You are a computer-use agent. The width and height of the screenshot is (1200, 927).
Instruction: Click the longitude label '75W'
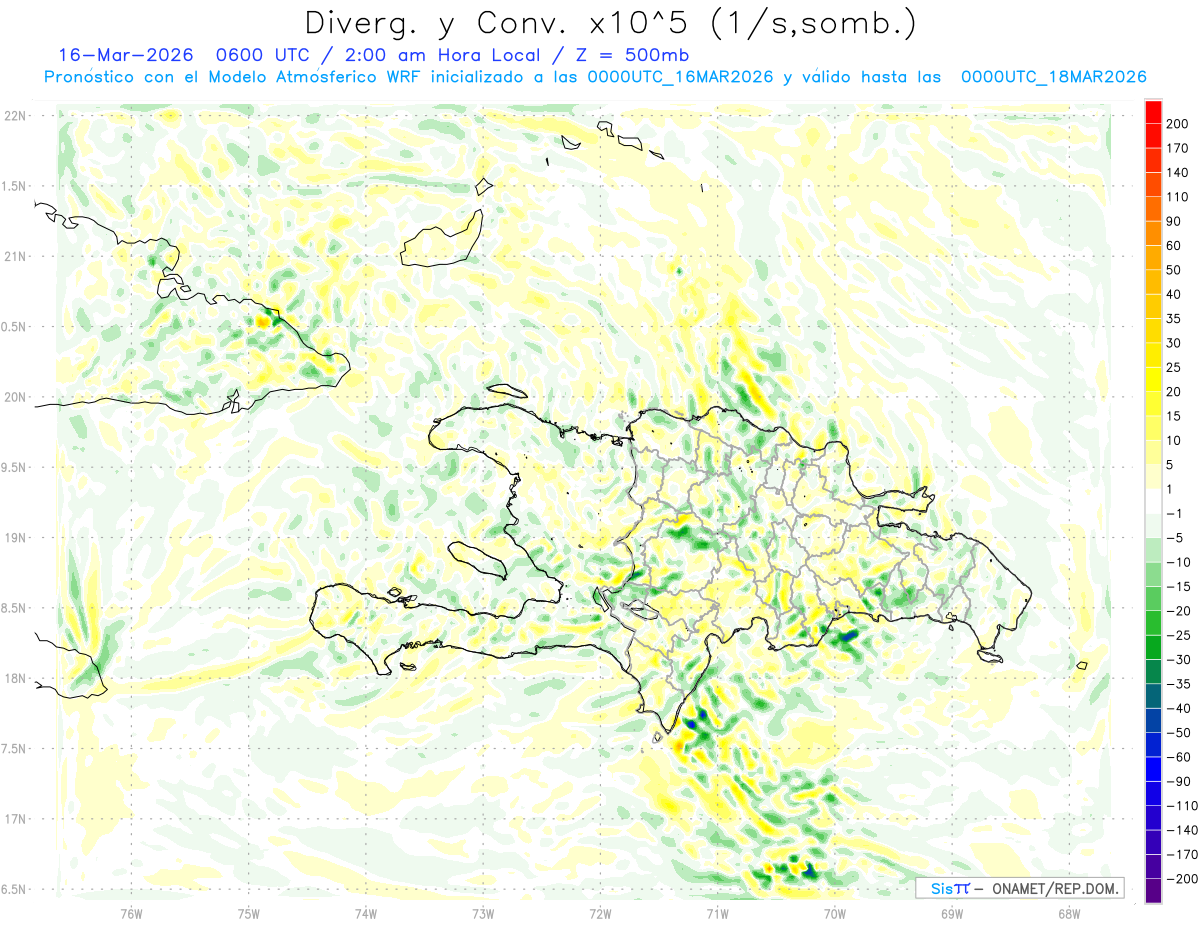249,913
